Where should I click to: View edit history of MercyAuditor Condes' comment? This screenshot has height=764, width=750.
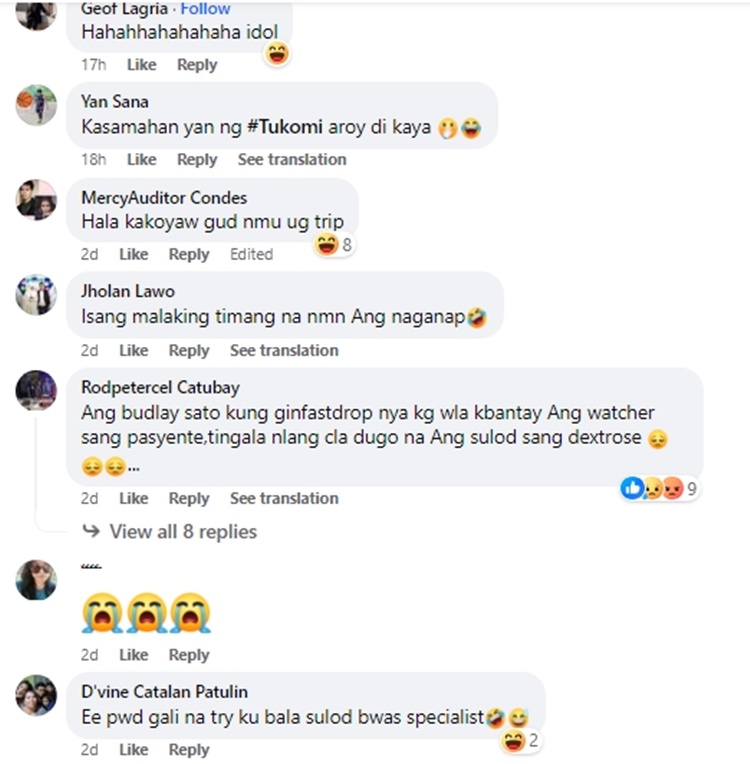click(x=251, y=254)
